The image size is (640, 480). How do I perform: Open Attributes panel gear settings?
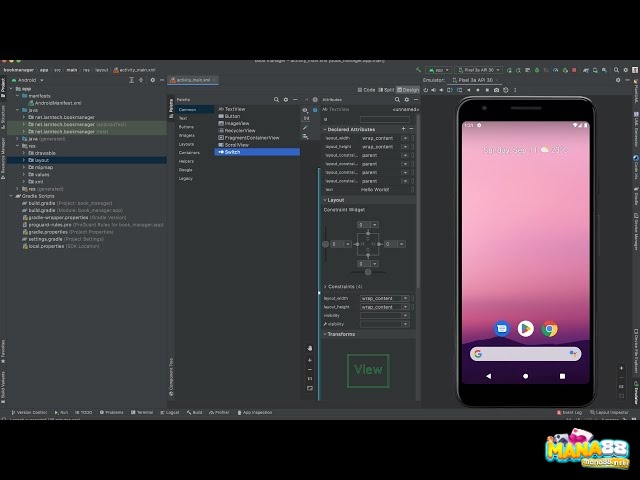(407, 100)
